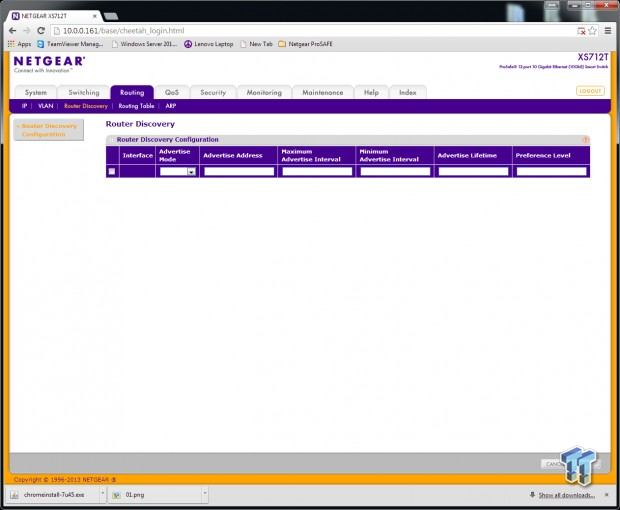Open the Chrome menu hamburger icon
The image size is (620, 510).
point(608,31)
